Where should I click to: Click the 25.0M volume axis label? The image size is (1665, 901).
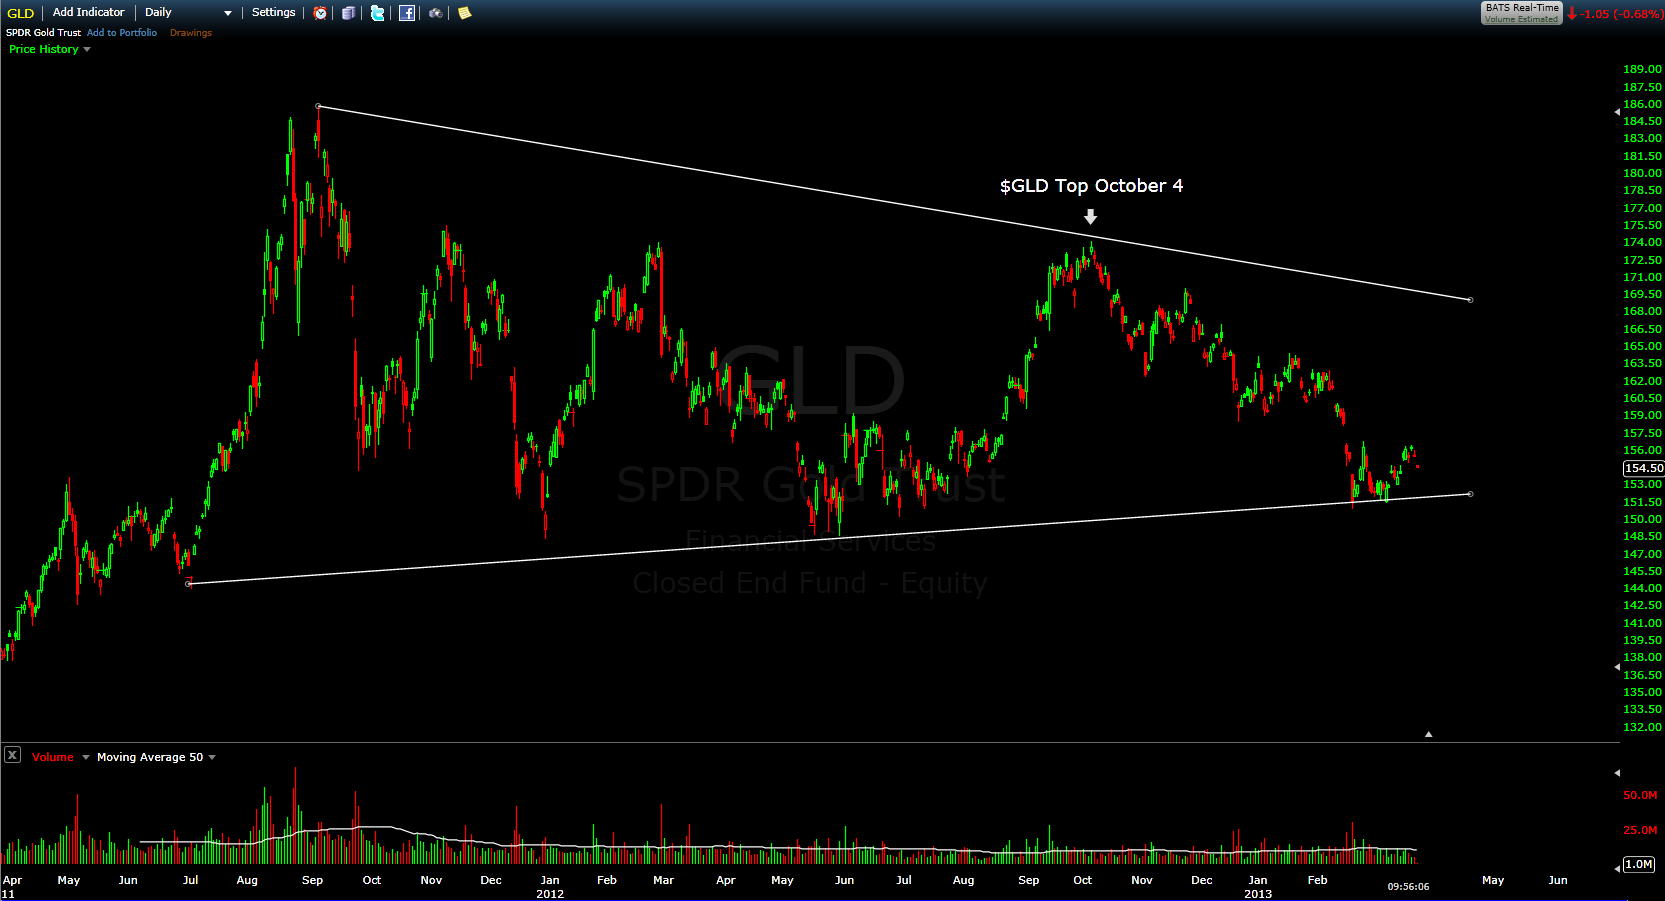1640,830
